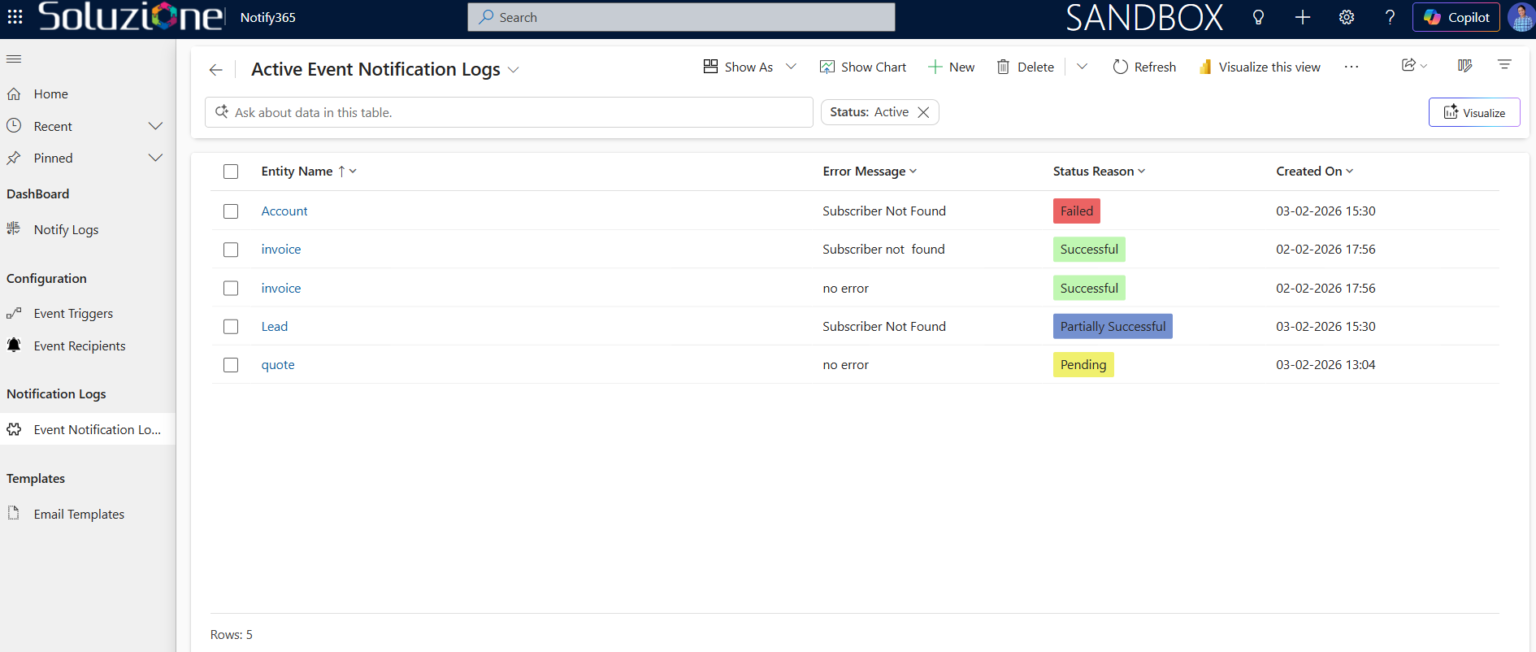
Task: Click the plus quick create icon
Action: point(1302,17)
